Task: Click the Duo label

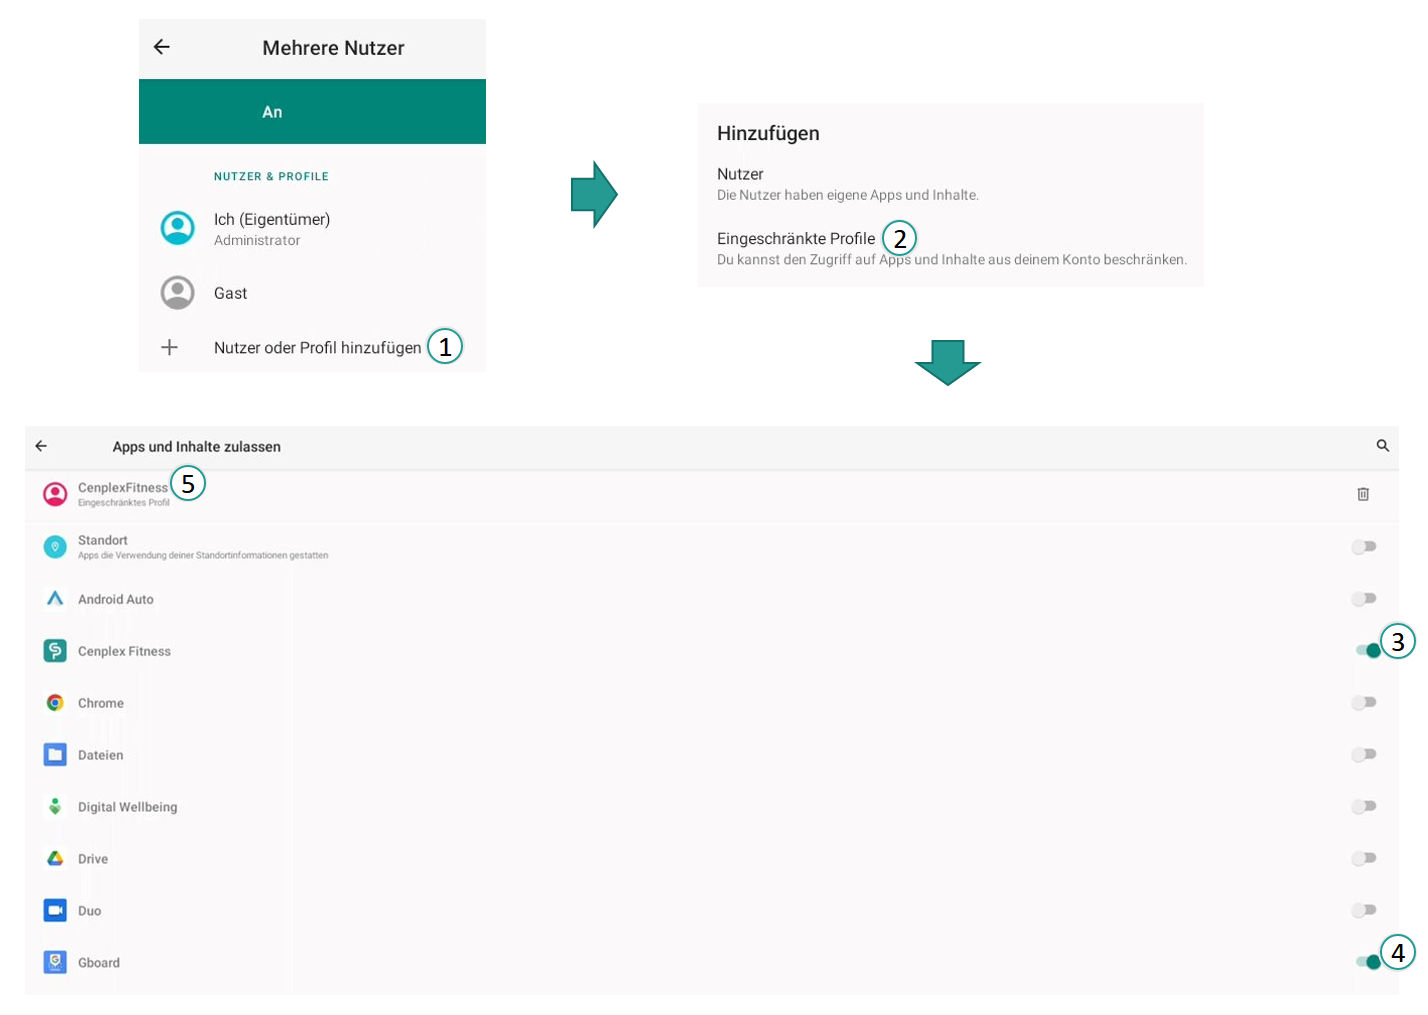Action: pos(90,911)
